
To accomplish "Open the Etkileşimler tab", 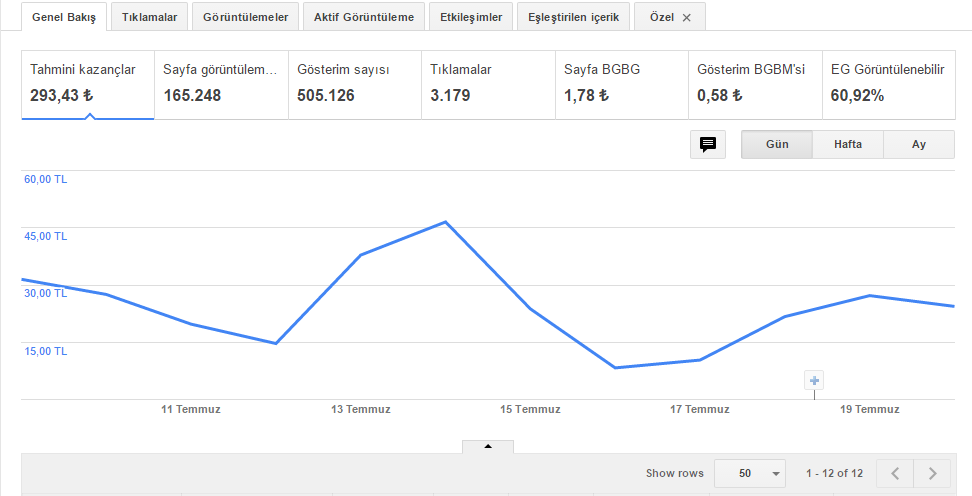I will (471, 17).
